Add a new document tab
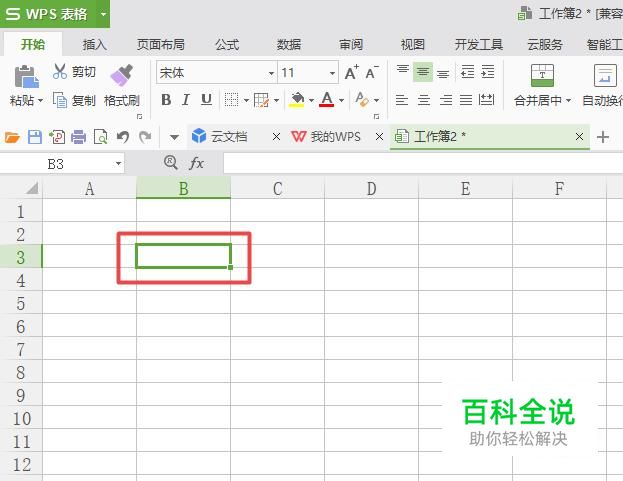 603,137
